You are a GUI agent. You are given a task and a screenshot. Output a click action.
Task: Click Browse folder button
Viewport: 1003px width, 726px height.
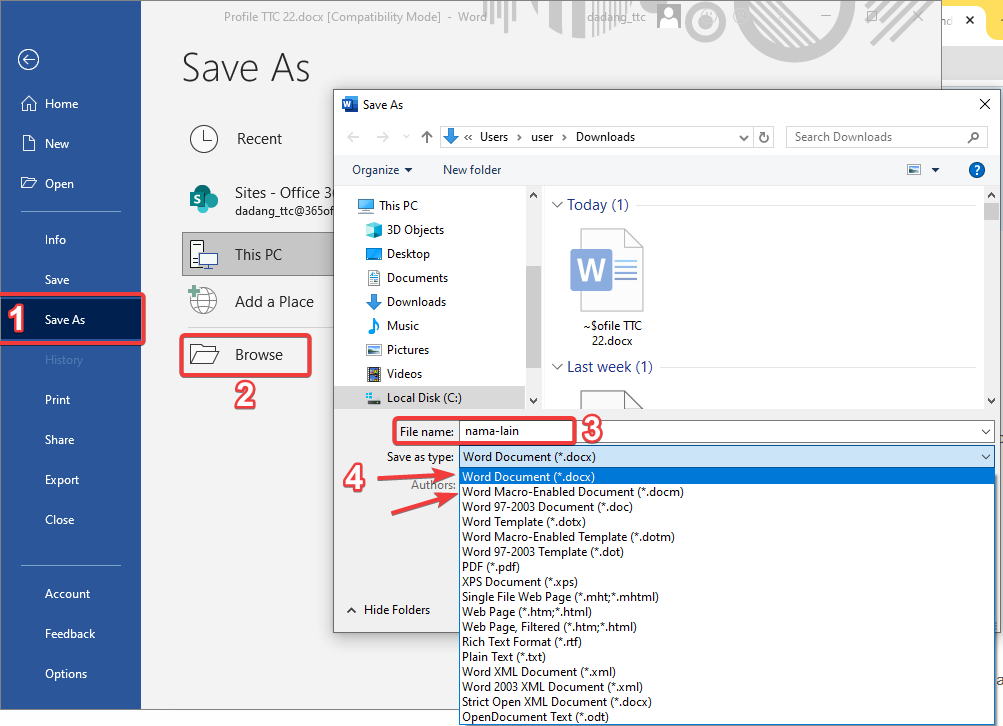245,355
